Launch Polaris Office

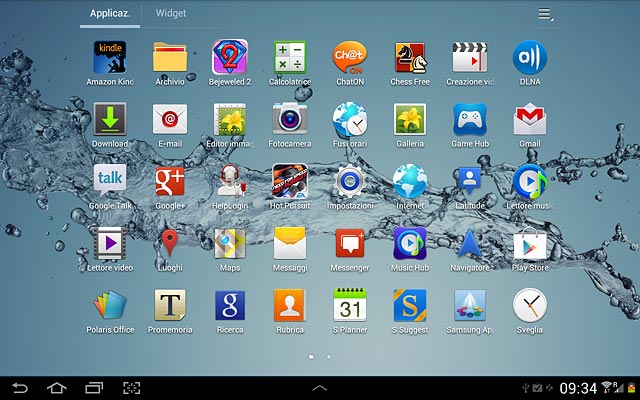pyautogui.click(x=110, y=311)
